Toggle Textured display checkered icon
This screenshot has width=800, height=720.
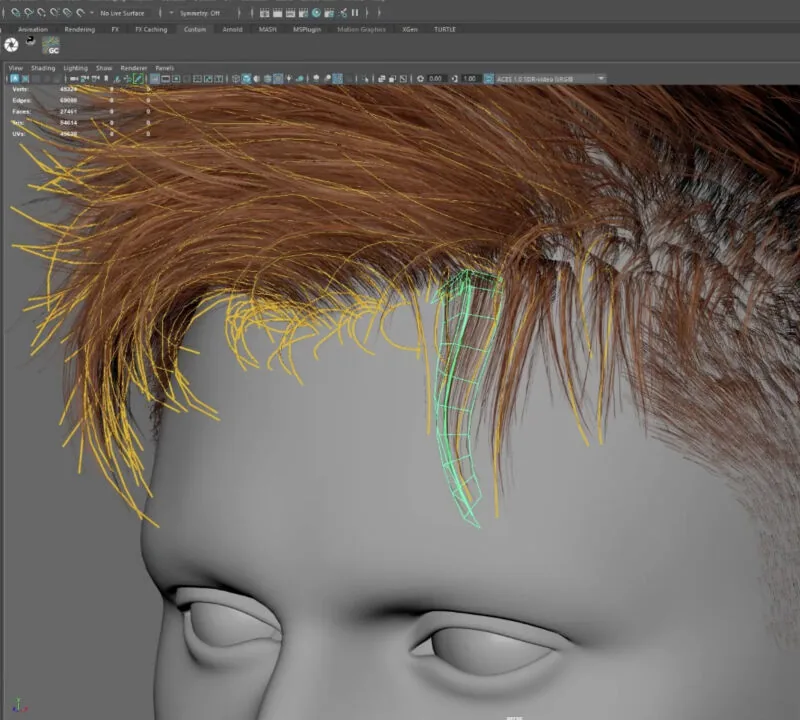278,79
